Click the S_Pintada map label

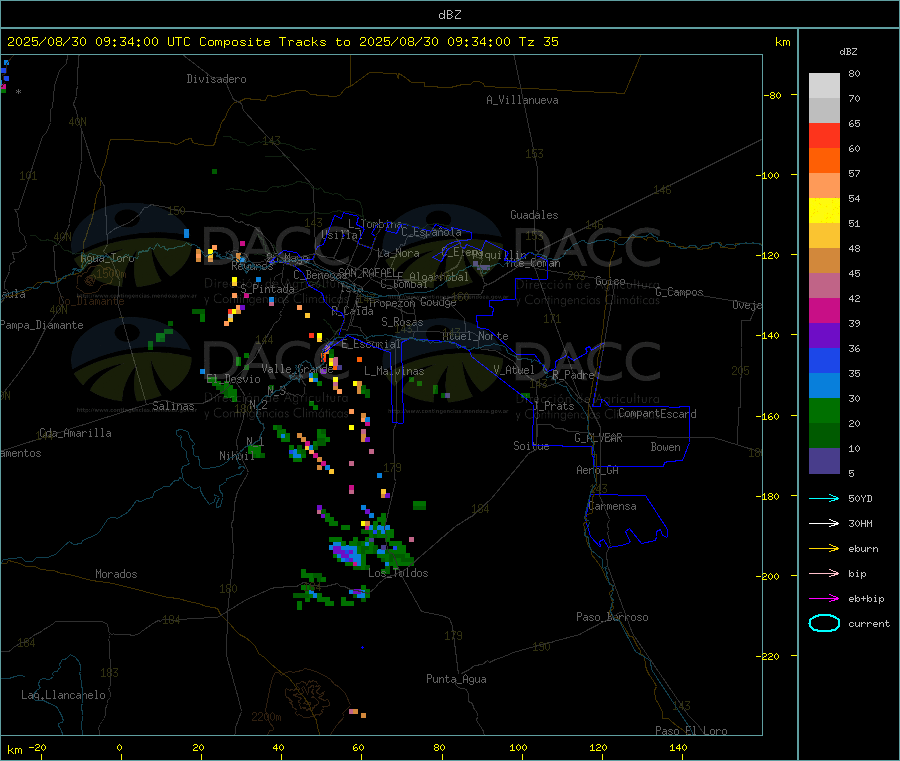pos(267,289)
